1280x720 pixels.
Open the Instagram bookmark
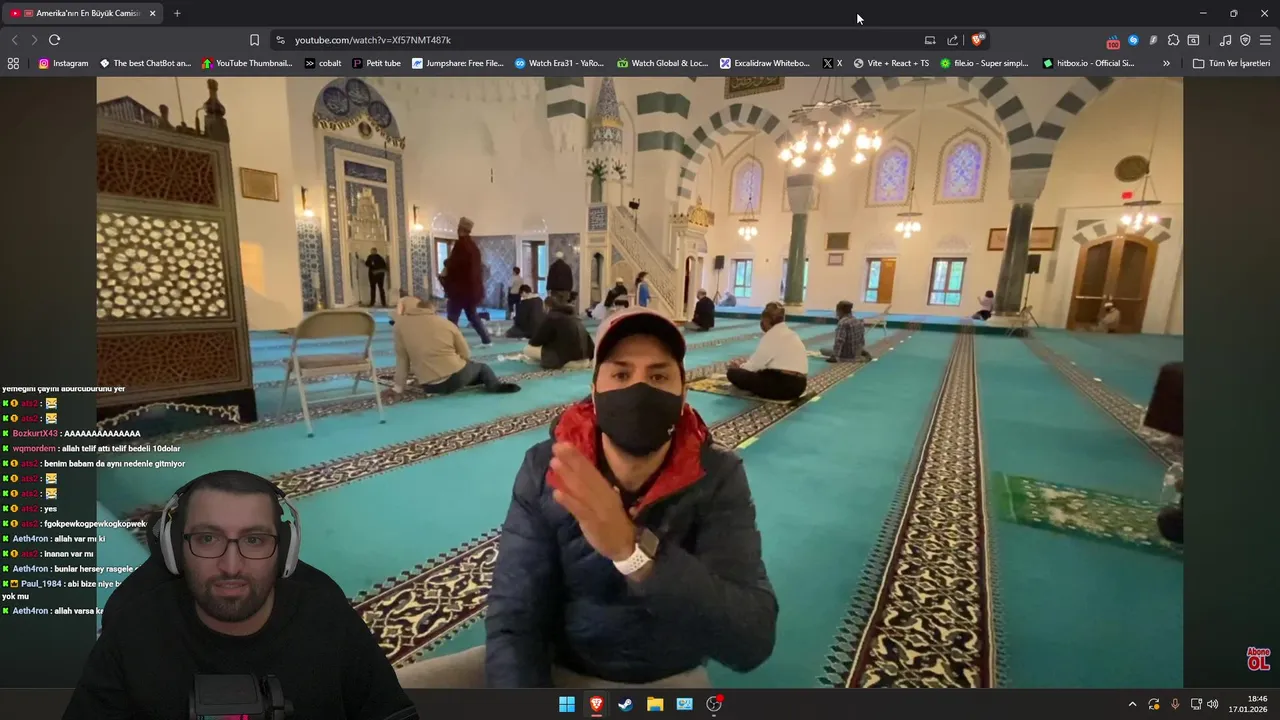[63, 63]
